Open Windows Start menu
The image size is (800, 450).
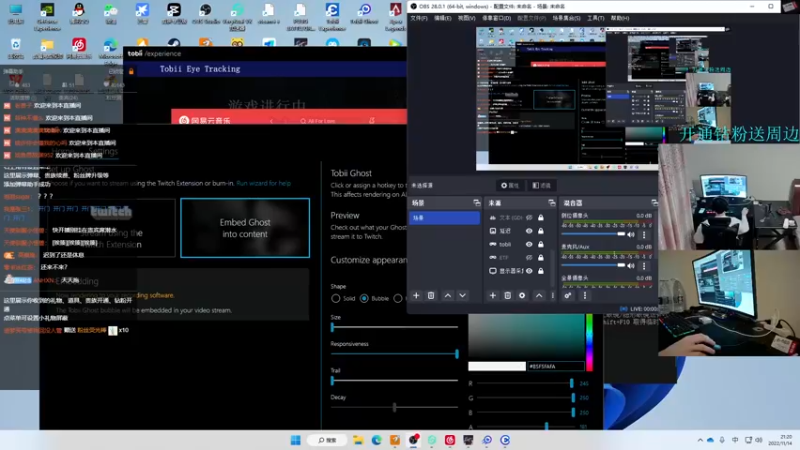[x=295, y=440]
